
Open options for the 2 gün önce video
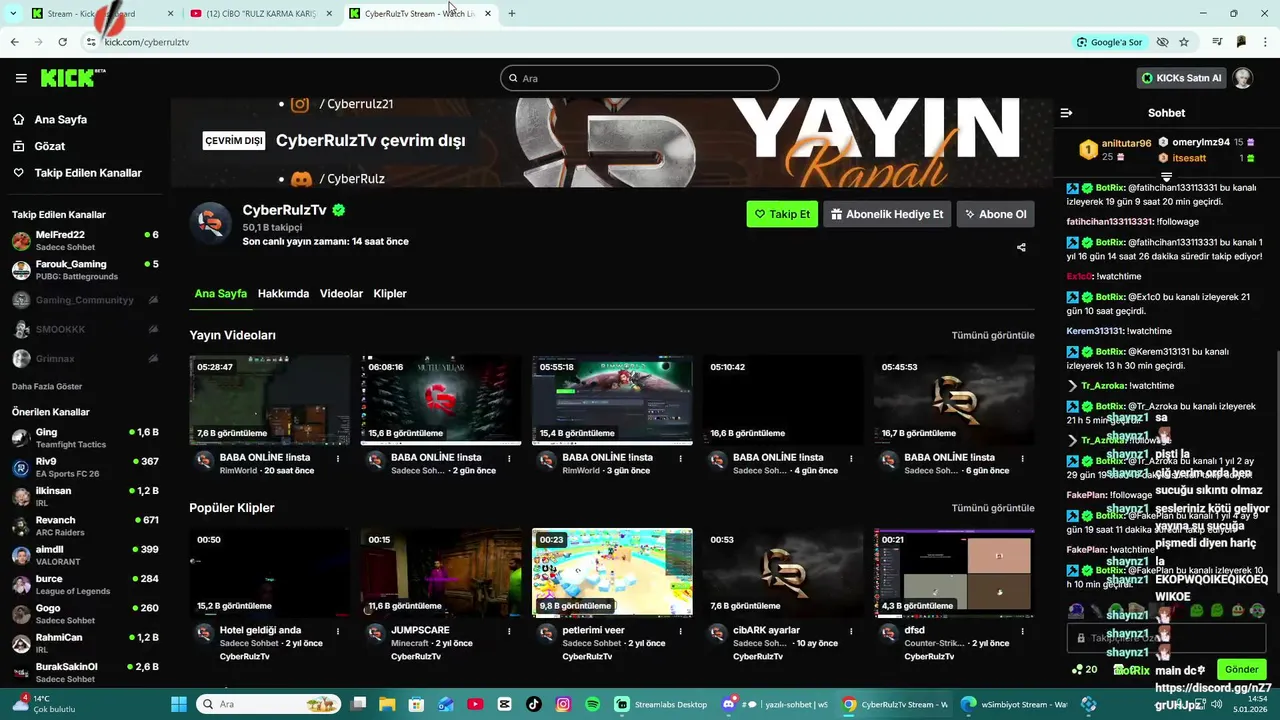pos(509,459)
